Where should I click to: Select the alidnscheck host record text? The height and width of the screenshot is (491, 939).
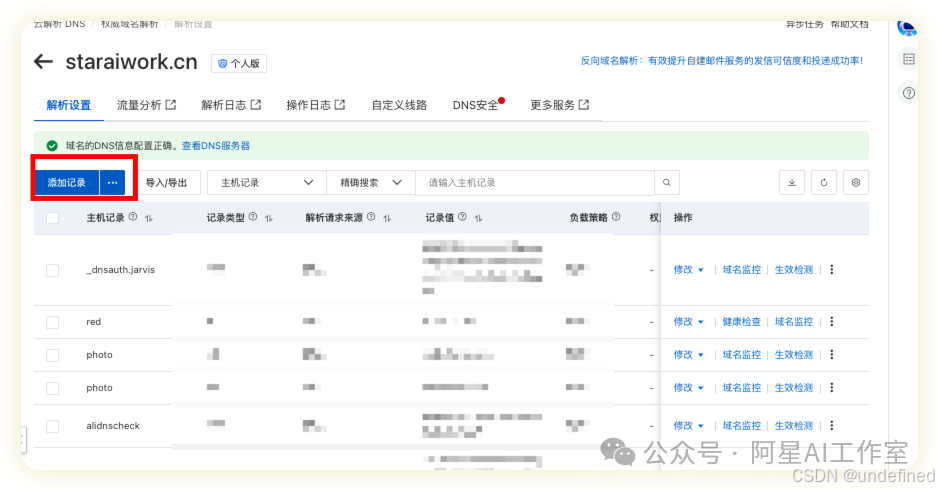coord(113,426)
